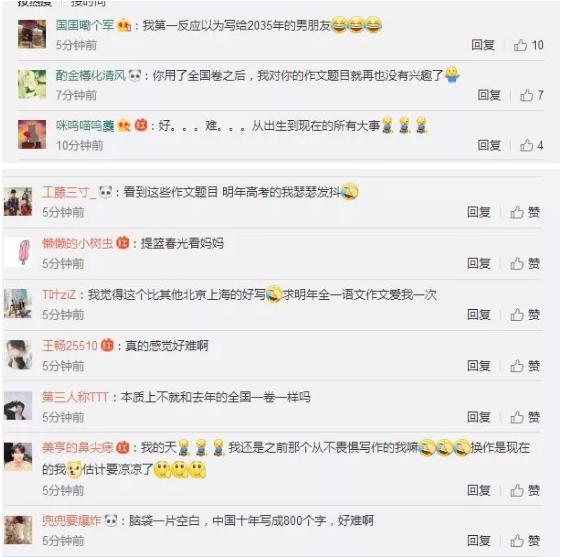Click thumbs-up on 酌金樽化清风's comment

(x=532, y=95)
